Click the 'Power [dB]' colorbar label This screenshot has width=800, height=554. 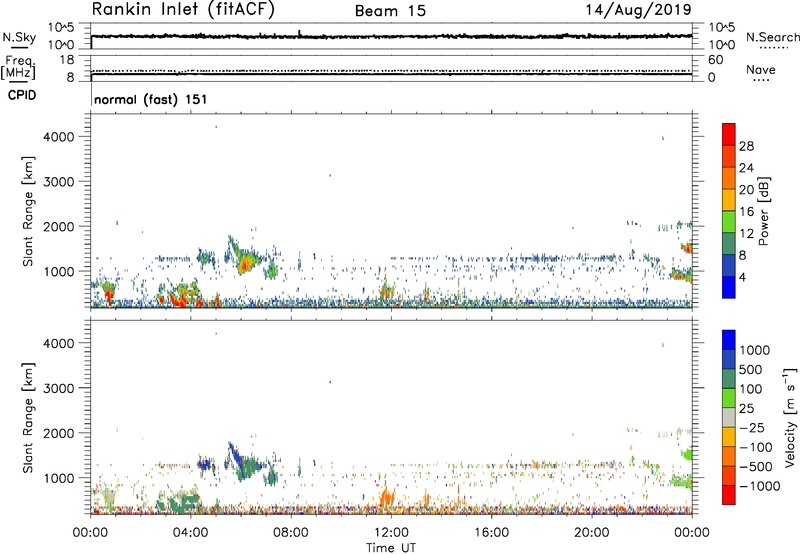(x=763, y=211)
